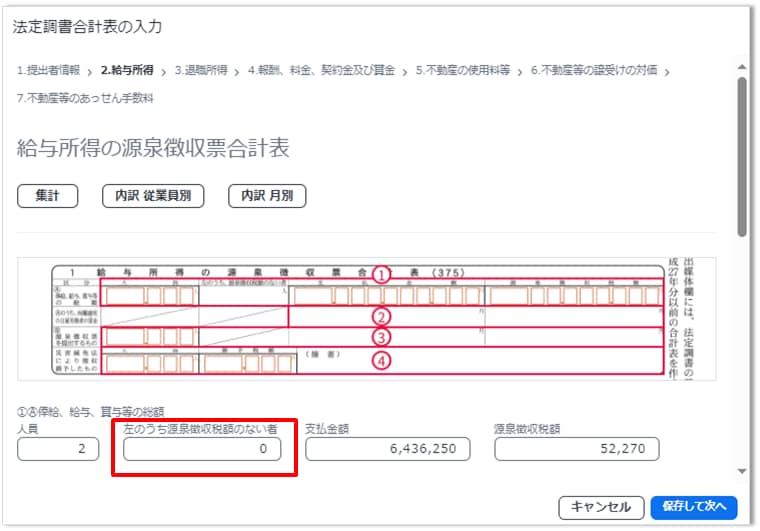Click the 人員 input field

(58, 450)
